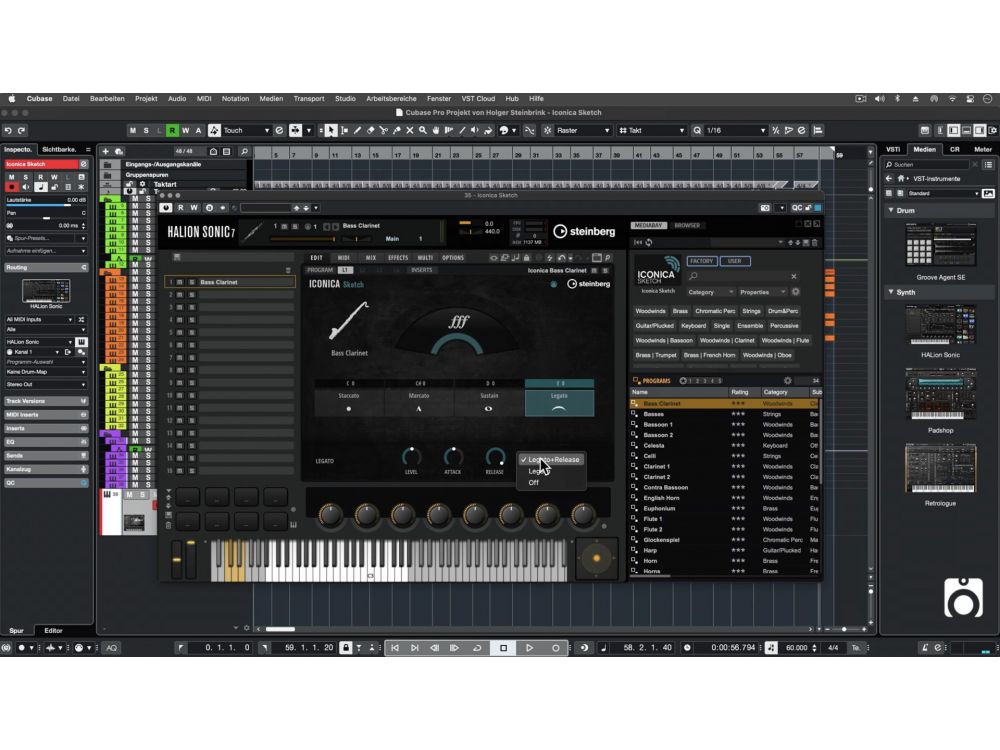The height and width of the screenshot is (750, 1000).
Task: Select the Marcato articulation icon
Action: click(x=419, y=408)
